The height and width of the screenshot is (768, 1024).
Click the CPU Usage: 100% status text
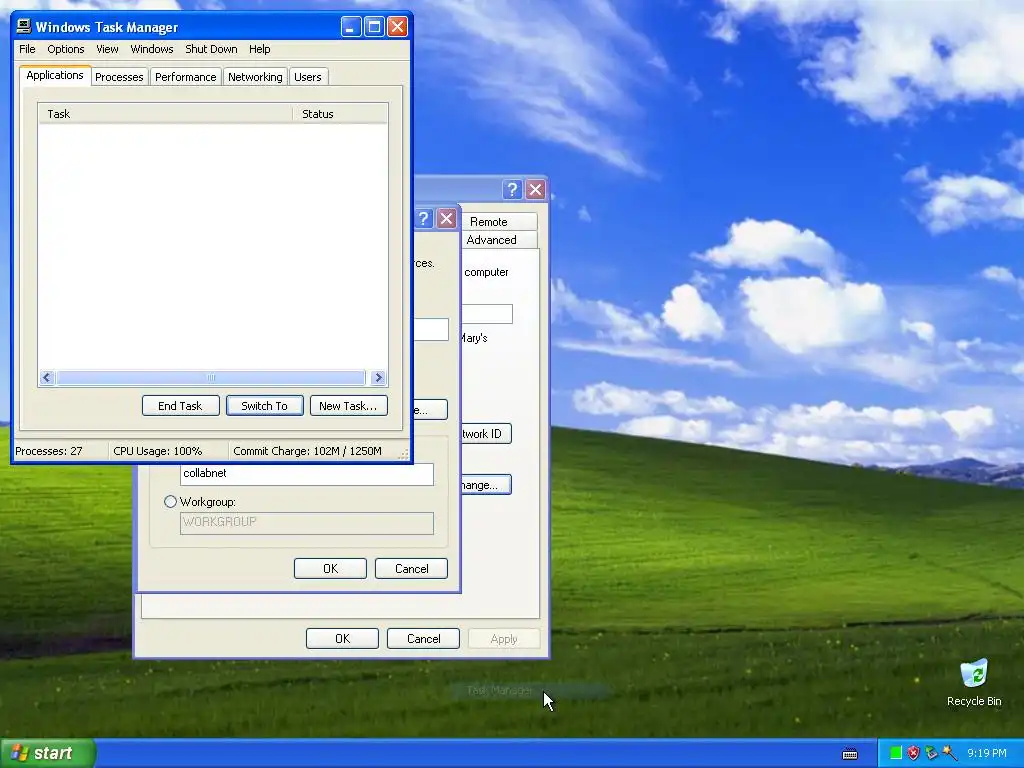(157, 451)
